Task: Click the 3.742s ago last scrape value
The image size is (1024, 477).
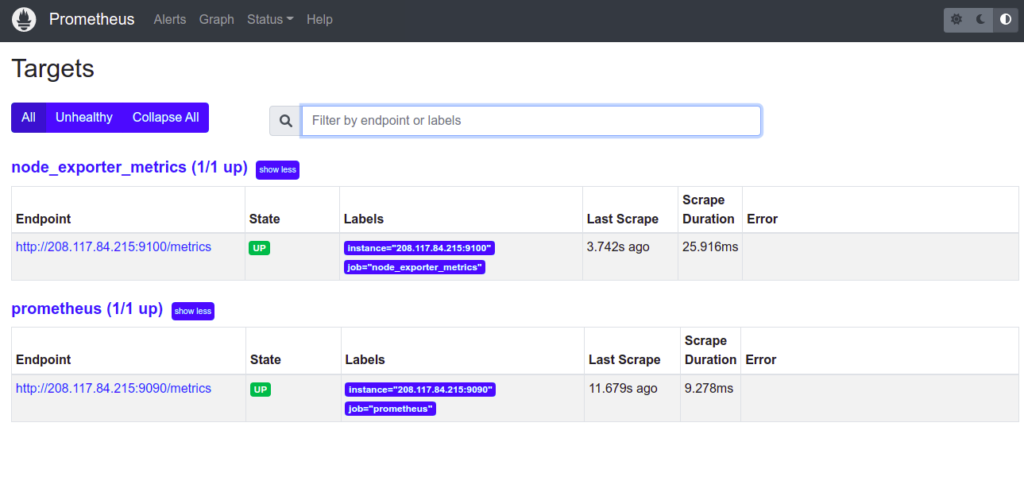Action: (618, 247)
